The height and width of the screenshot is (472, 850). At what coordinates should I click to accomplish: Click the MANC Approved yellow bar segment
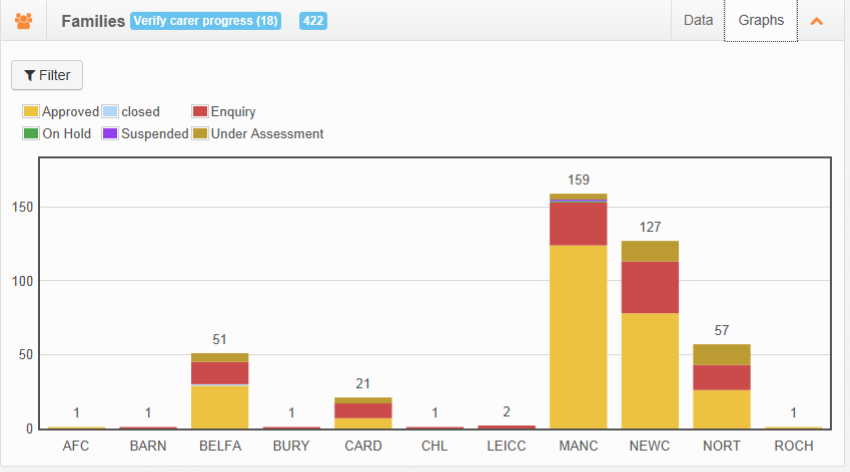[x=578, y=337]
